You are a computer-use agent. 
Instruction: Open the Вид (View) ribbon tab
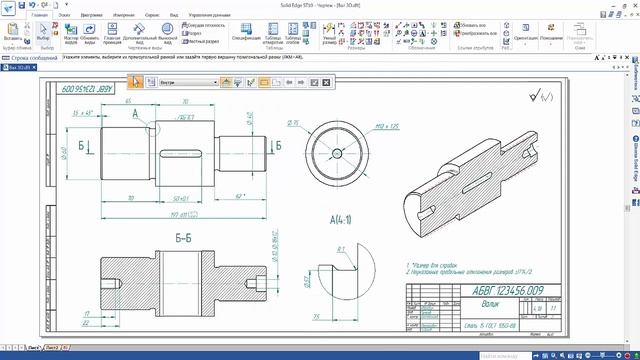tap(174, 15)
